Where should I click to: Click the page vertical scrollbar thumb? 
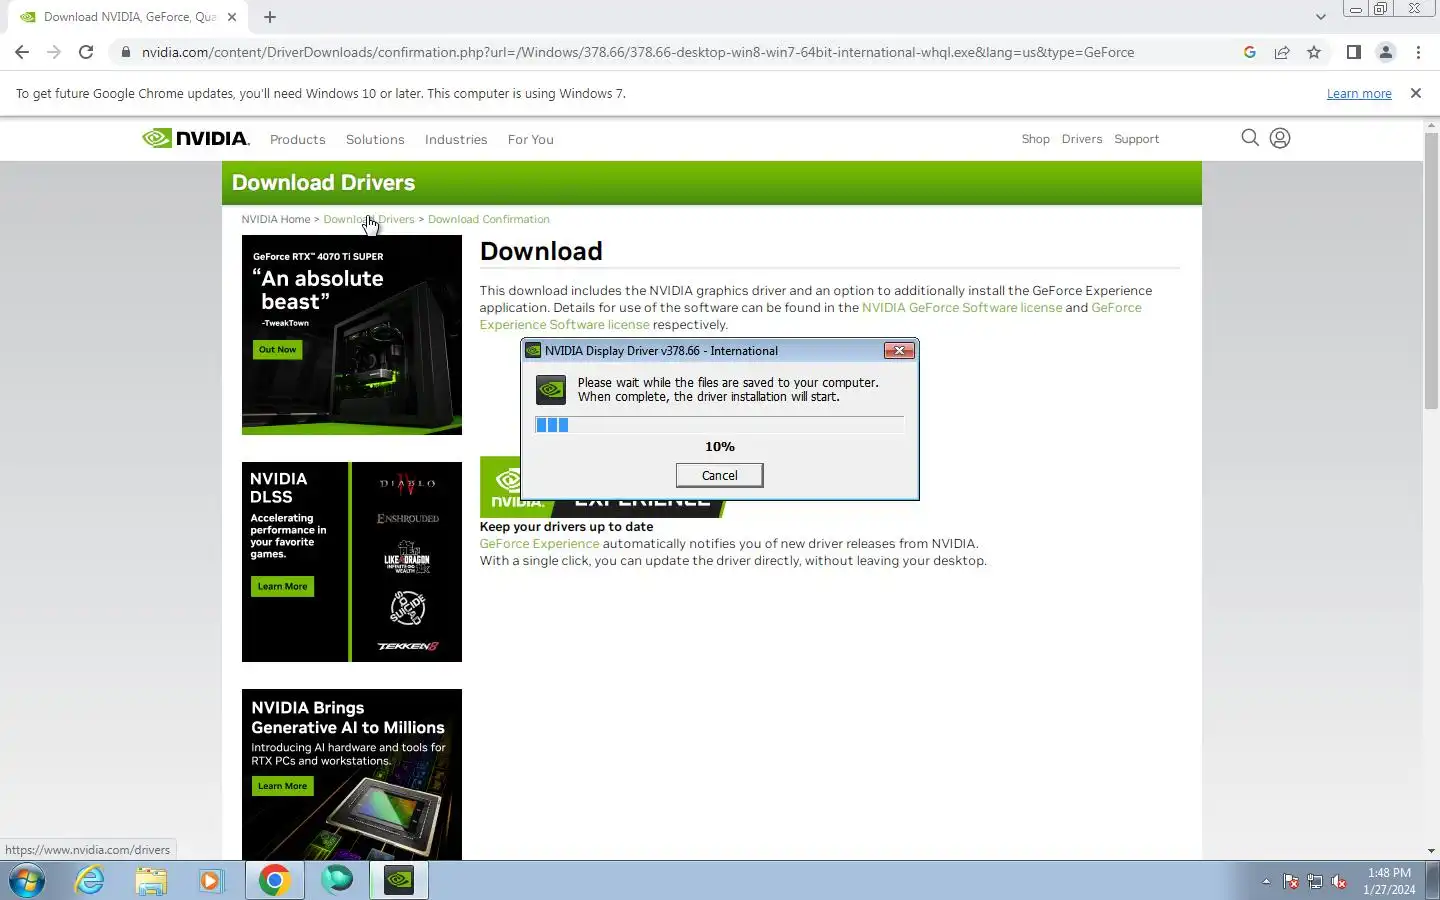click(1431, 270)
